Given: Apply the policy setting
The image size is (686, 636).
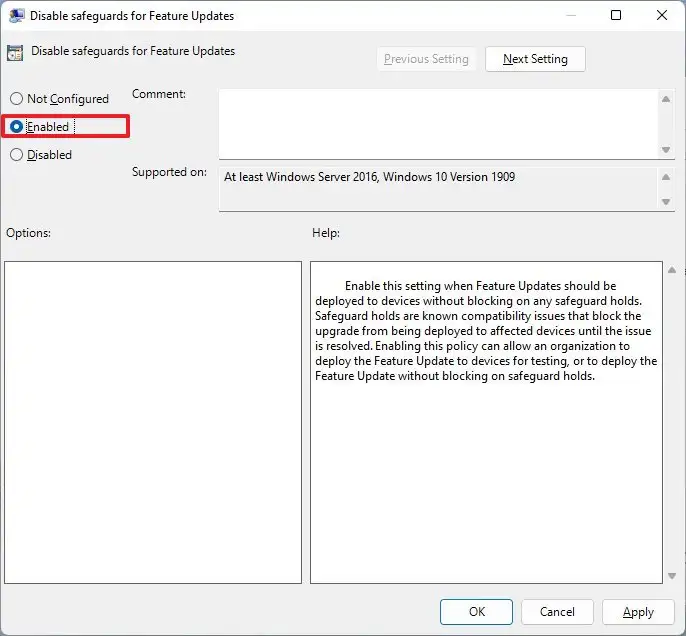Looking at the screenshot, I should [x=638, y=612].
